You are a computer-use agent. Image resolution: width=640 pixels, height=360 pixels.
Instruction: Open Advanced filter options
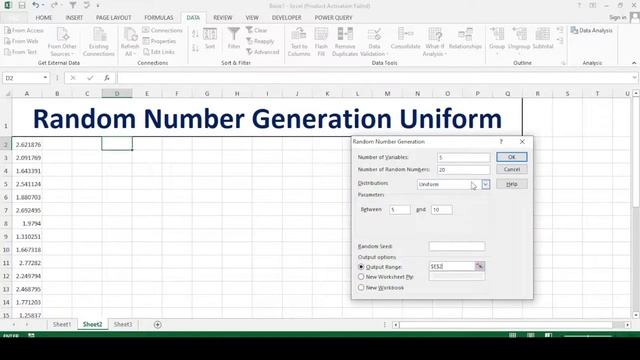tap(262, 52)
